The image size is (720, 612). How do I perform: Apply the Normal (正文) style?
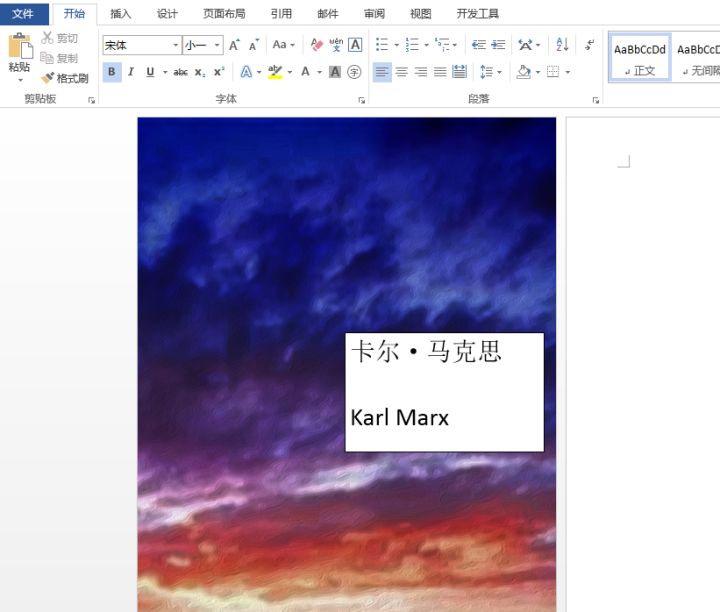pyautogui.click(x=640, y=58)
